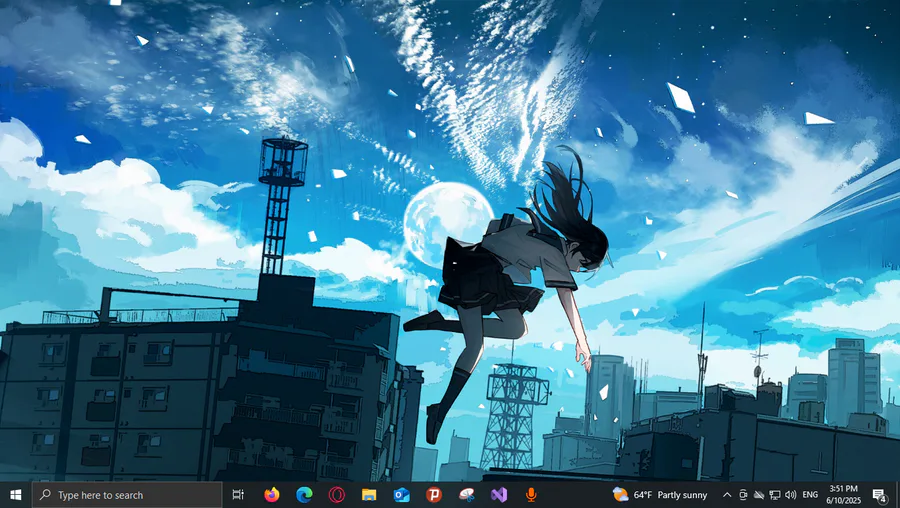Screen dimensions: 900x508
Task: Open the notification center with 4 alerts
Action: [879, 495]
